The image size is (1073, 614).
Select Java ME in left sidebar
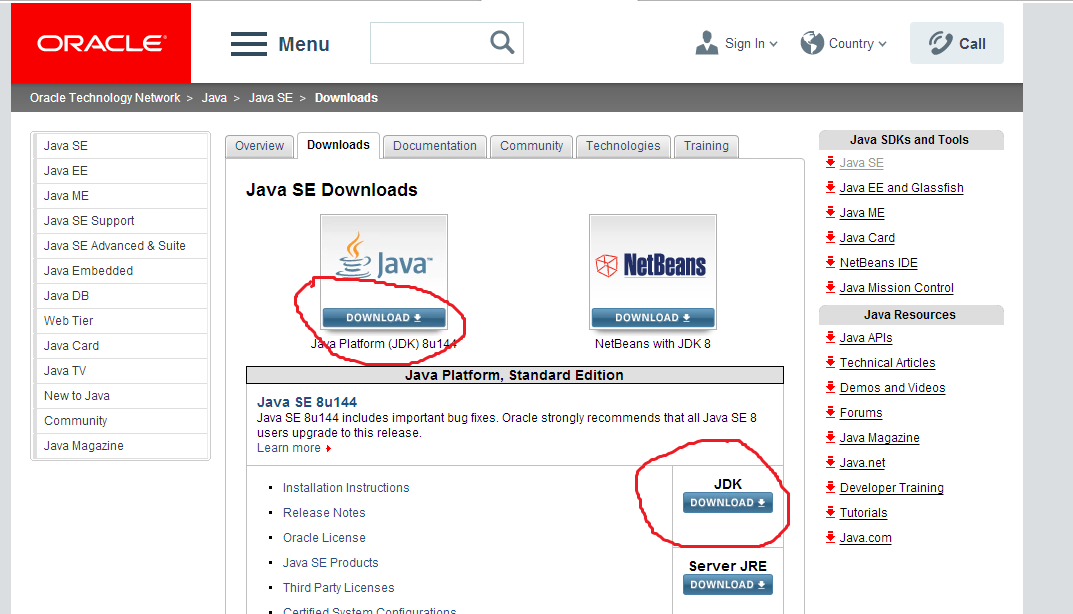pos(121,196)
